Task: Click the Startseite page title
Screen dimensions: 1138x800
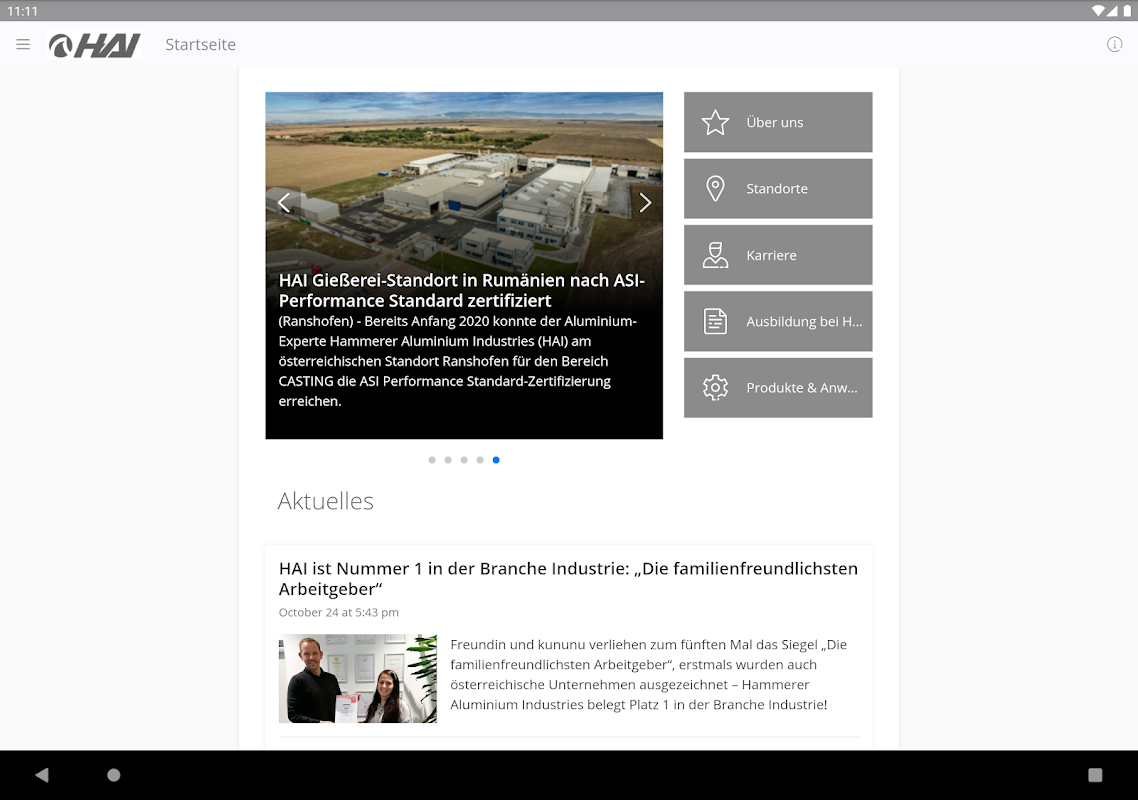Action: pyautogui.click(x=200, y=44)
